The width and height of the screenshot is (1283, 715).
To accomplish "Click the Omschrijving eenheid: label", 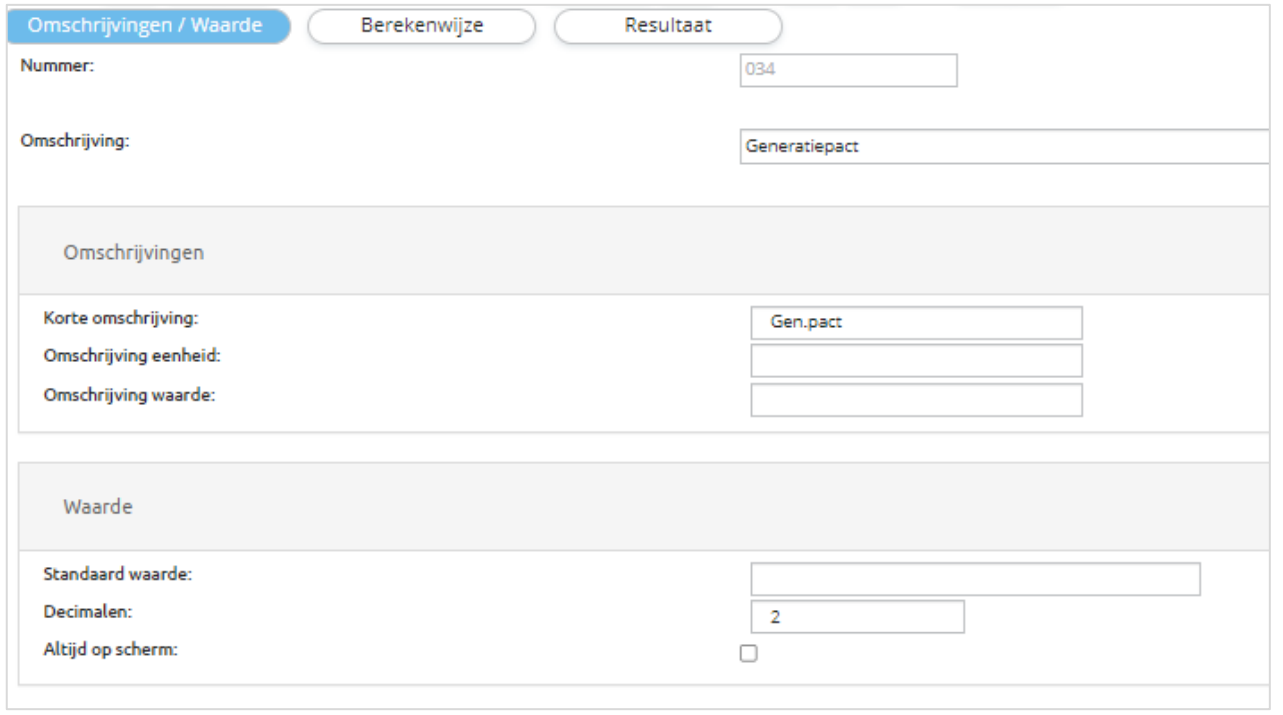I will [132, 356].
